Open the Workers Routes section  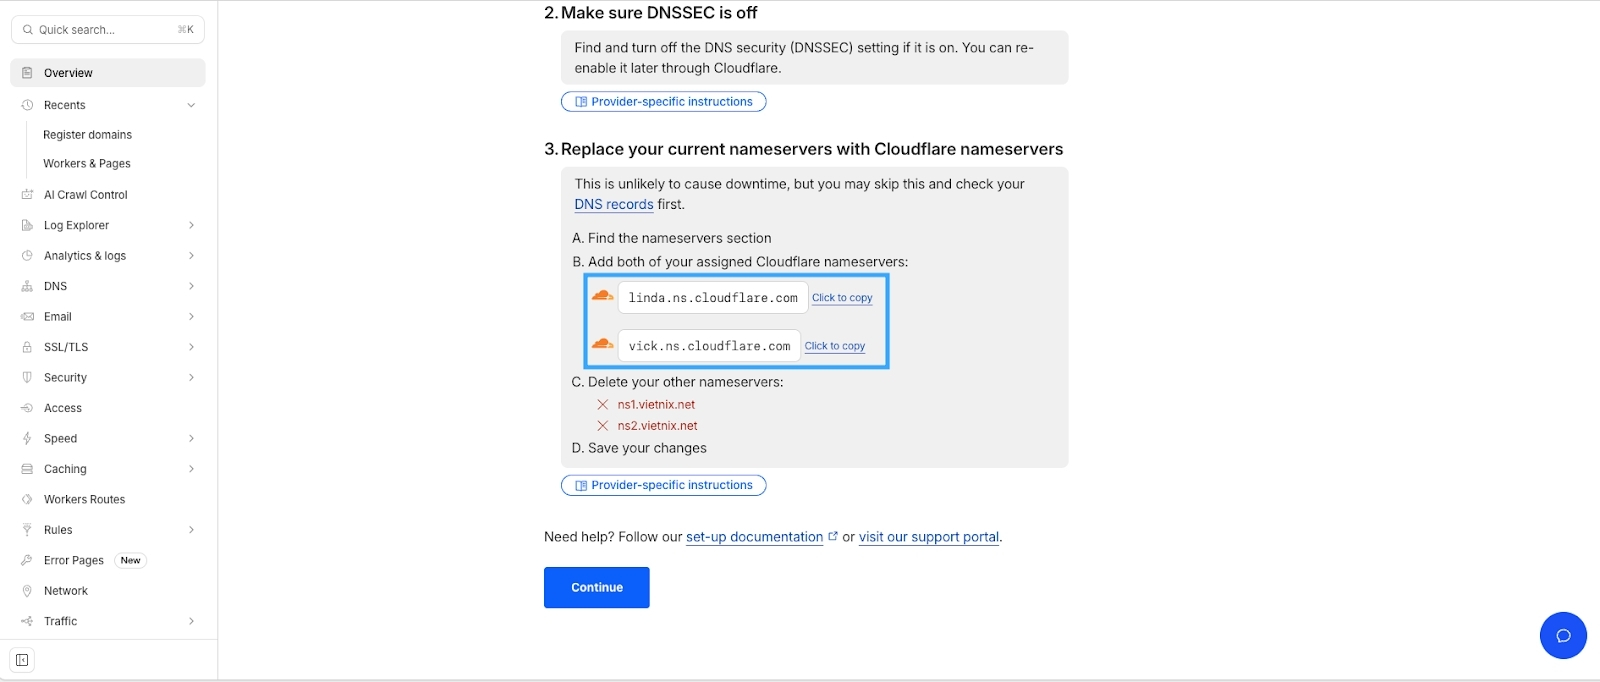pos(84,499)
